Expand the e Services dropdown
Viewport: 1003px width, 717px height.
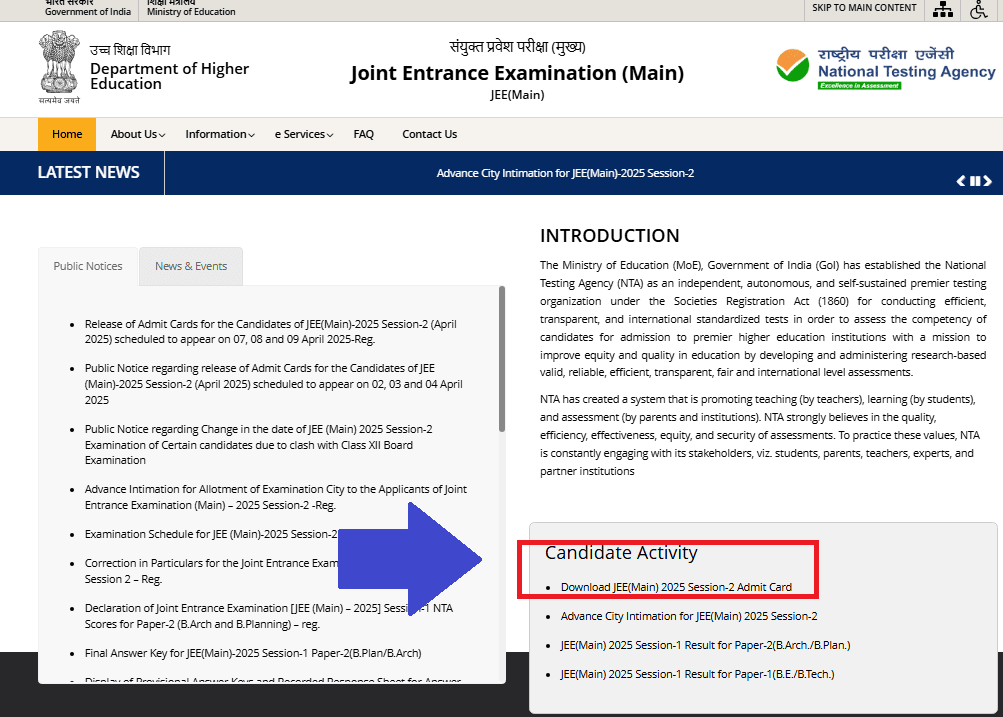(302, 133)
